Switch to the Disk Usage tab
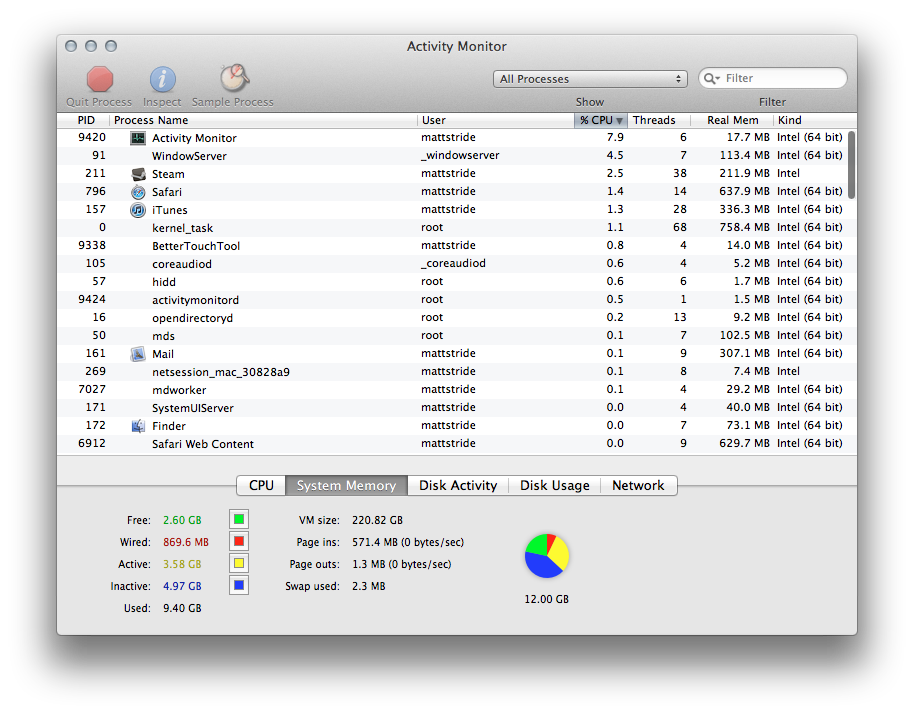The width and height of the screenshot is (914, 714). 554,486
